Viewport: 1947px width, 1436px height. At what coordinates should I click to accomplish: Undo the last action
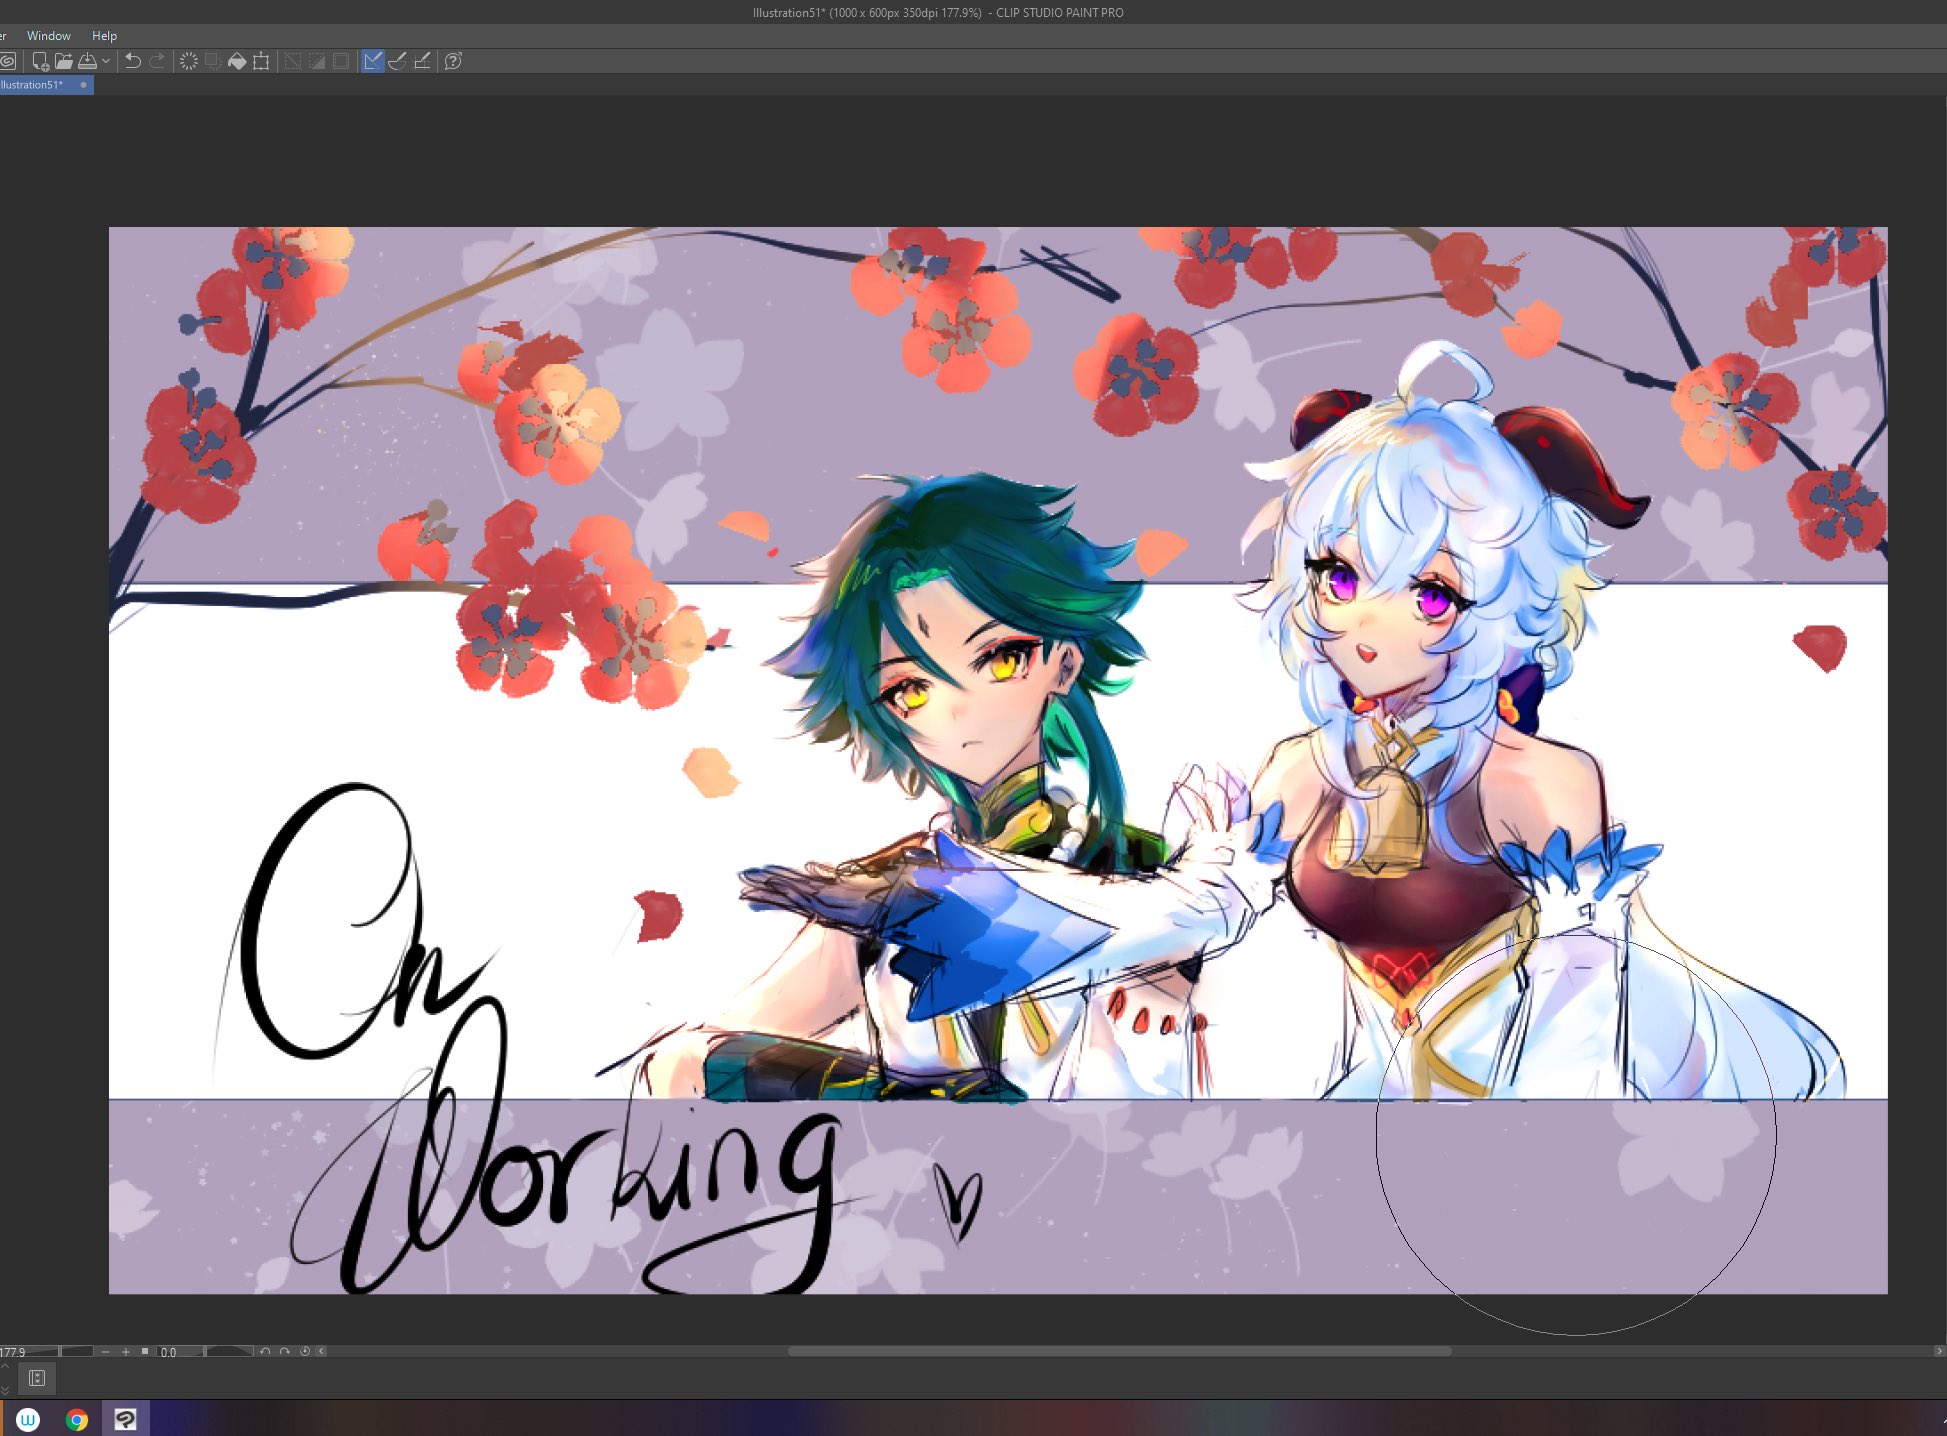click(133, 61)
